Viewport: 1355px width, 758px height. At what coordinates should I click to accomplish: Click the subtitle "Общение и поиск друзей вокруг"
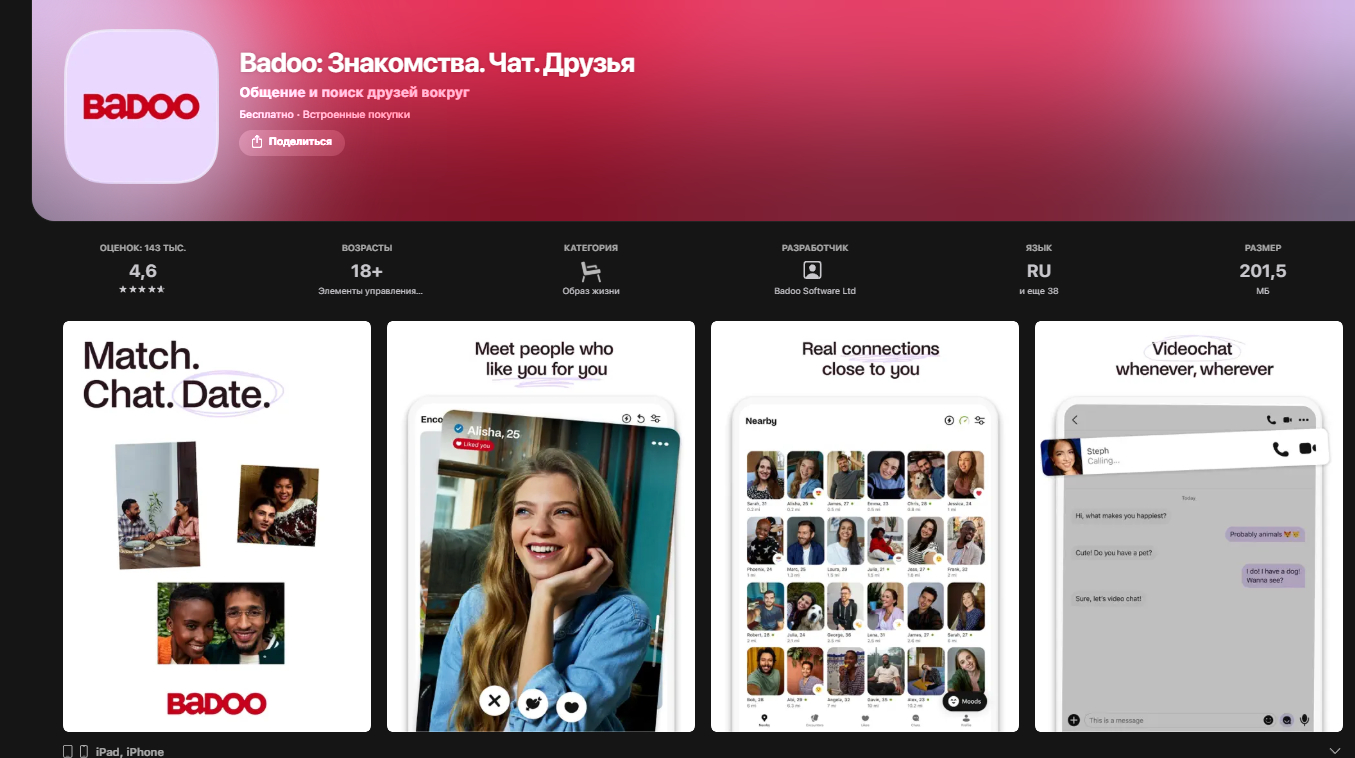[x=354, y=92]
